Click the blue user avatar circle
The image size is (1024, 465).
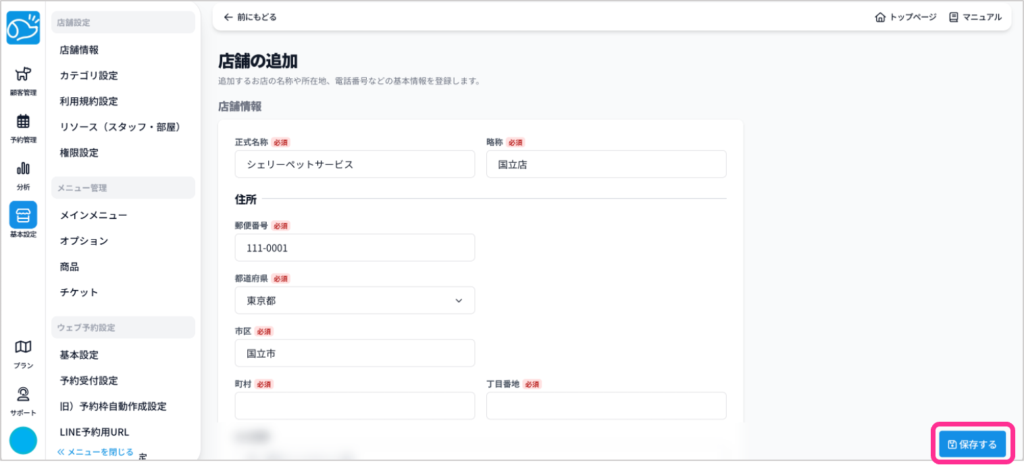click(22, 440)
